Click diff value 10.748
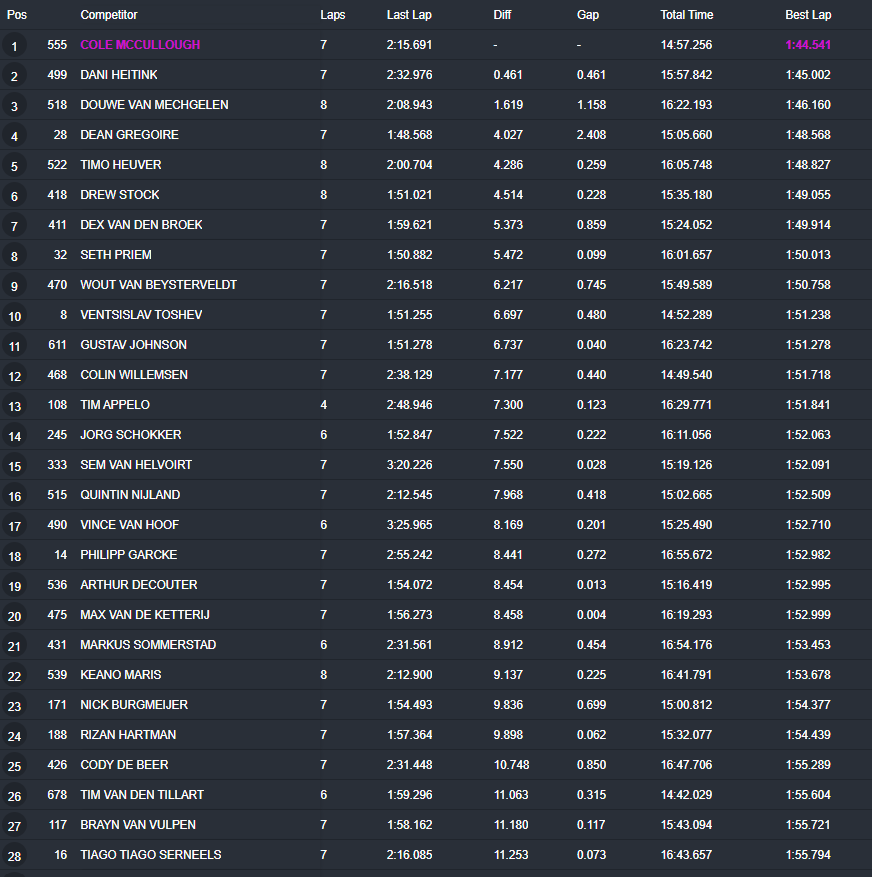 [511, 765]
